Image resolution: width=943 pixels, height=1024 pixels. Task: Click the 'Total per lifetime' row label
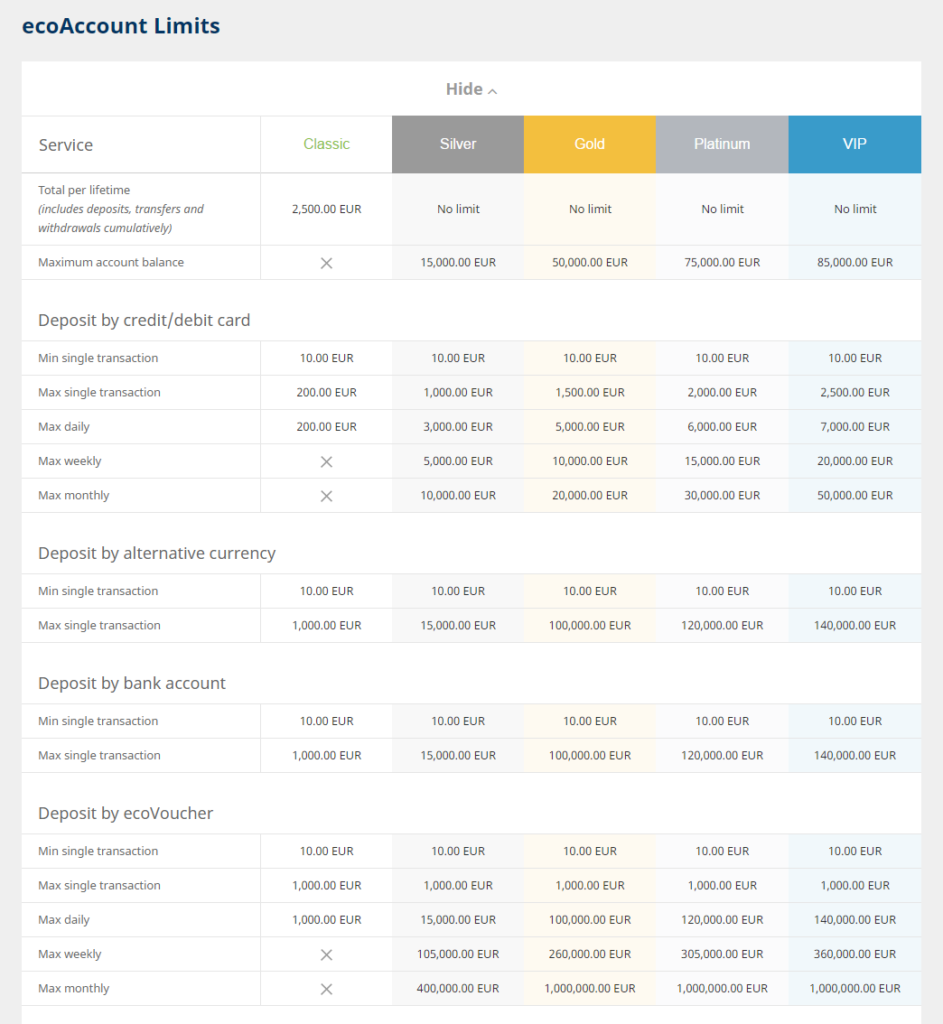tap(84, 190)
